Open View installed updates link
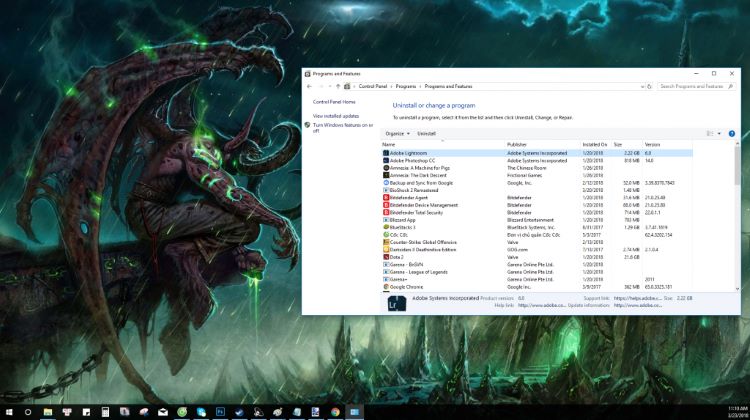This screenshot has width=750, height=420. (336, 116)
